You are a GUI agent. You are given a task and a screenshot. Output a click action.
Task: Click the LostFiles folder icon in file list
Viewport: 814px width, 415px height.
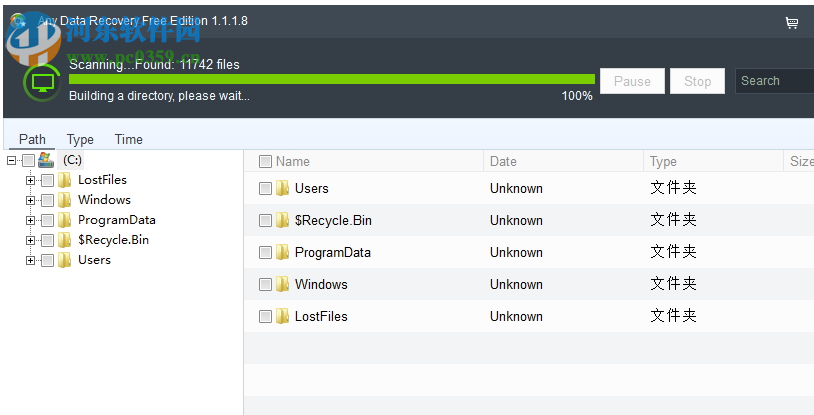point(282,316)
